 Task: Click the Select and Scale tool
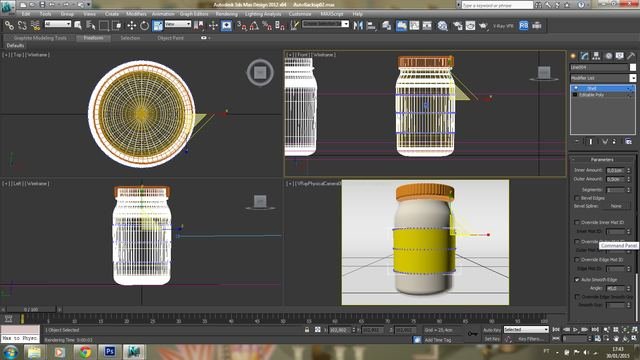coord(158,26)
